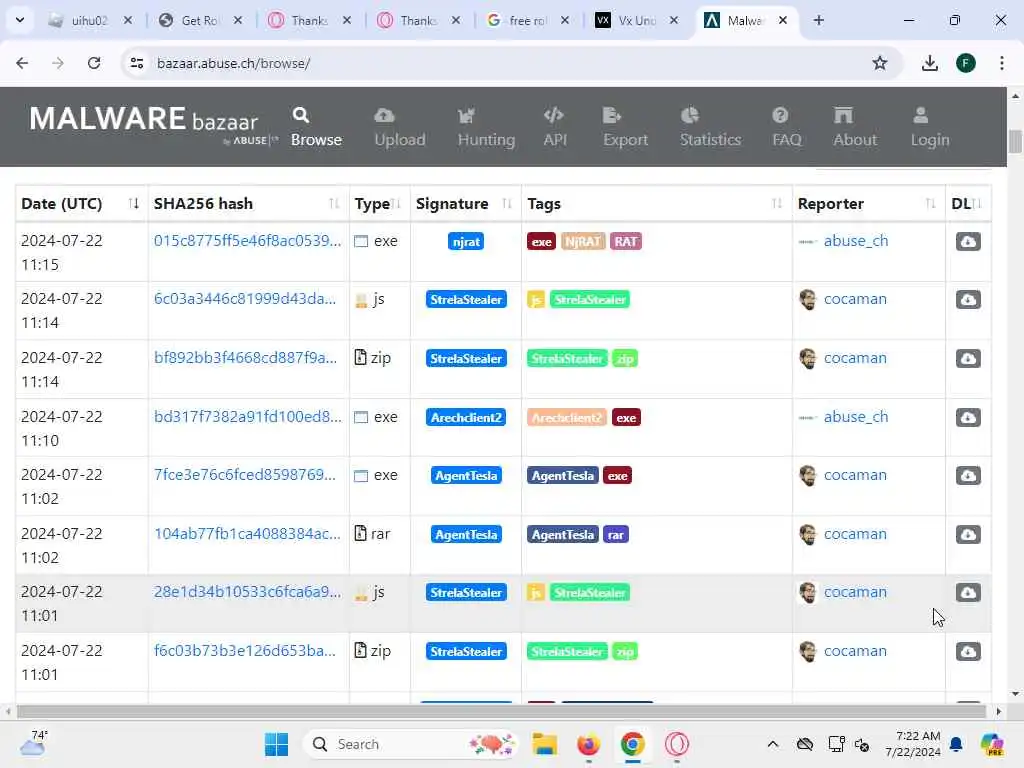The height and width of the screenshot is (768, 1024).
Task: Open hash link bf892bb3f4668cd887f9a
Action: click(x=246, y=358)
